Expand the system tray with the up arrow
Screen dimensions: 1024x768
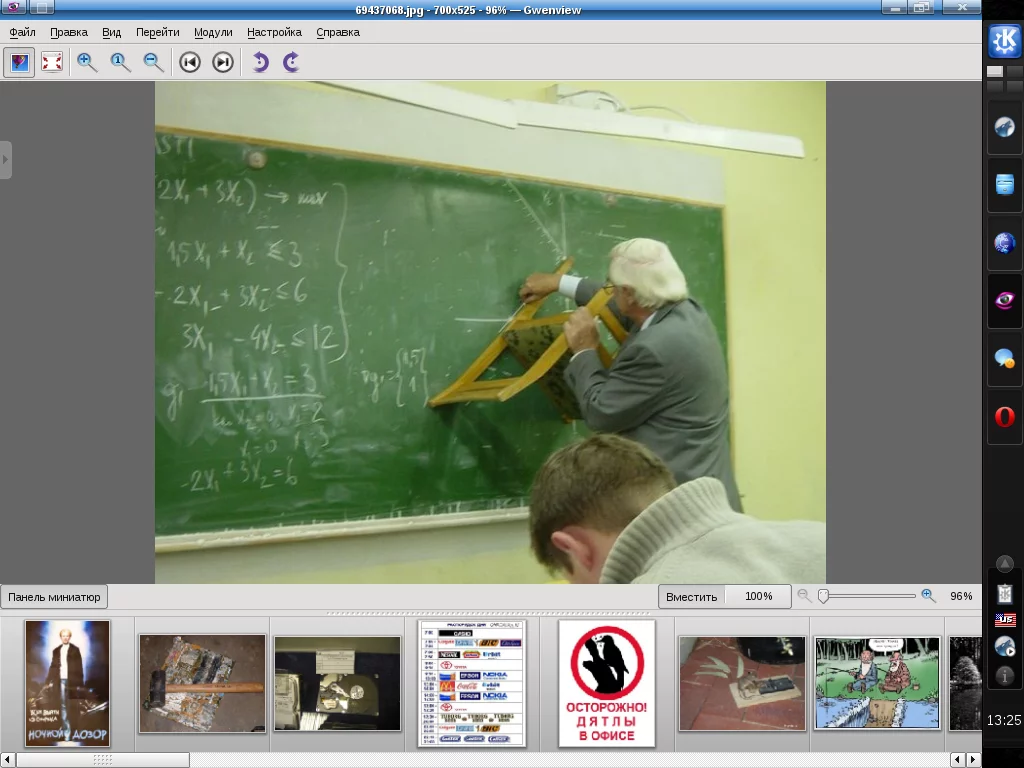pos(1004,563)
